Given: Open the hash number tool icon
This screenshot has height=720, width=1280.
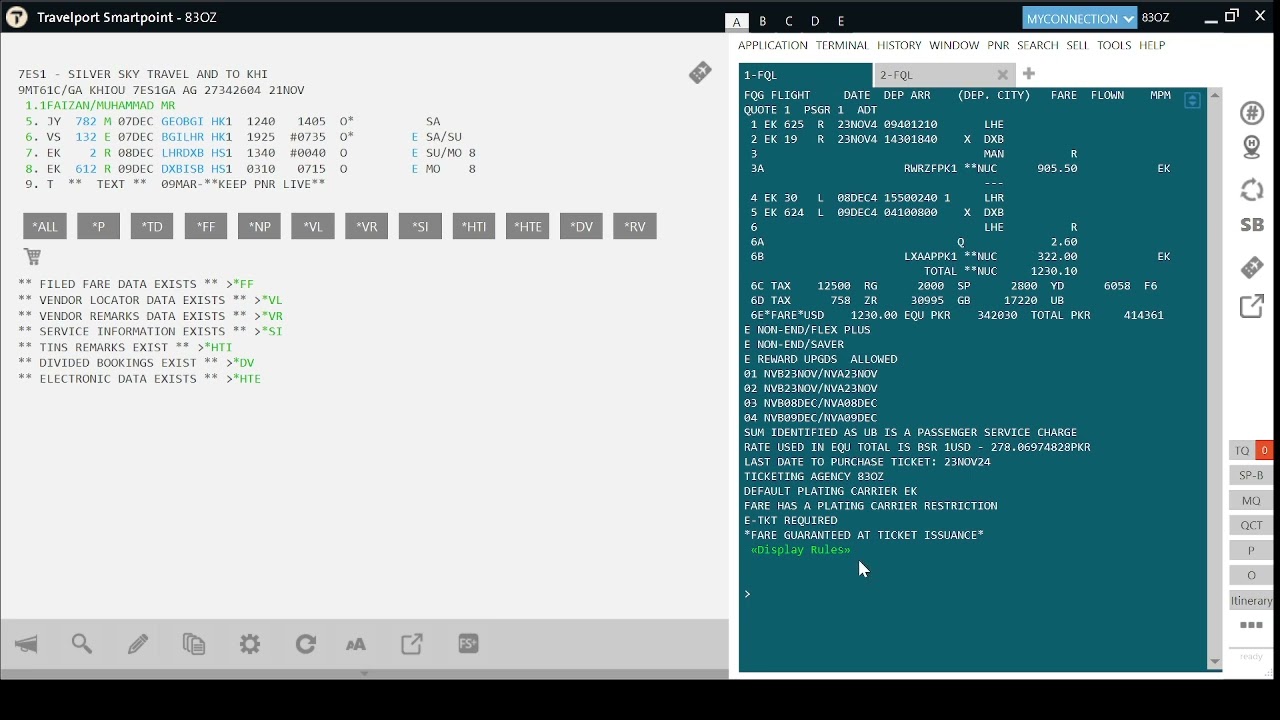Looking at the screenshot, I should click(x=1252, y=113).
